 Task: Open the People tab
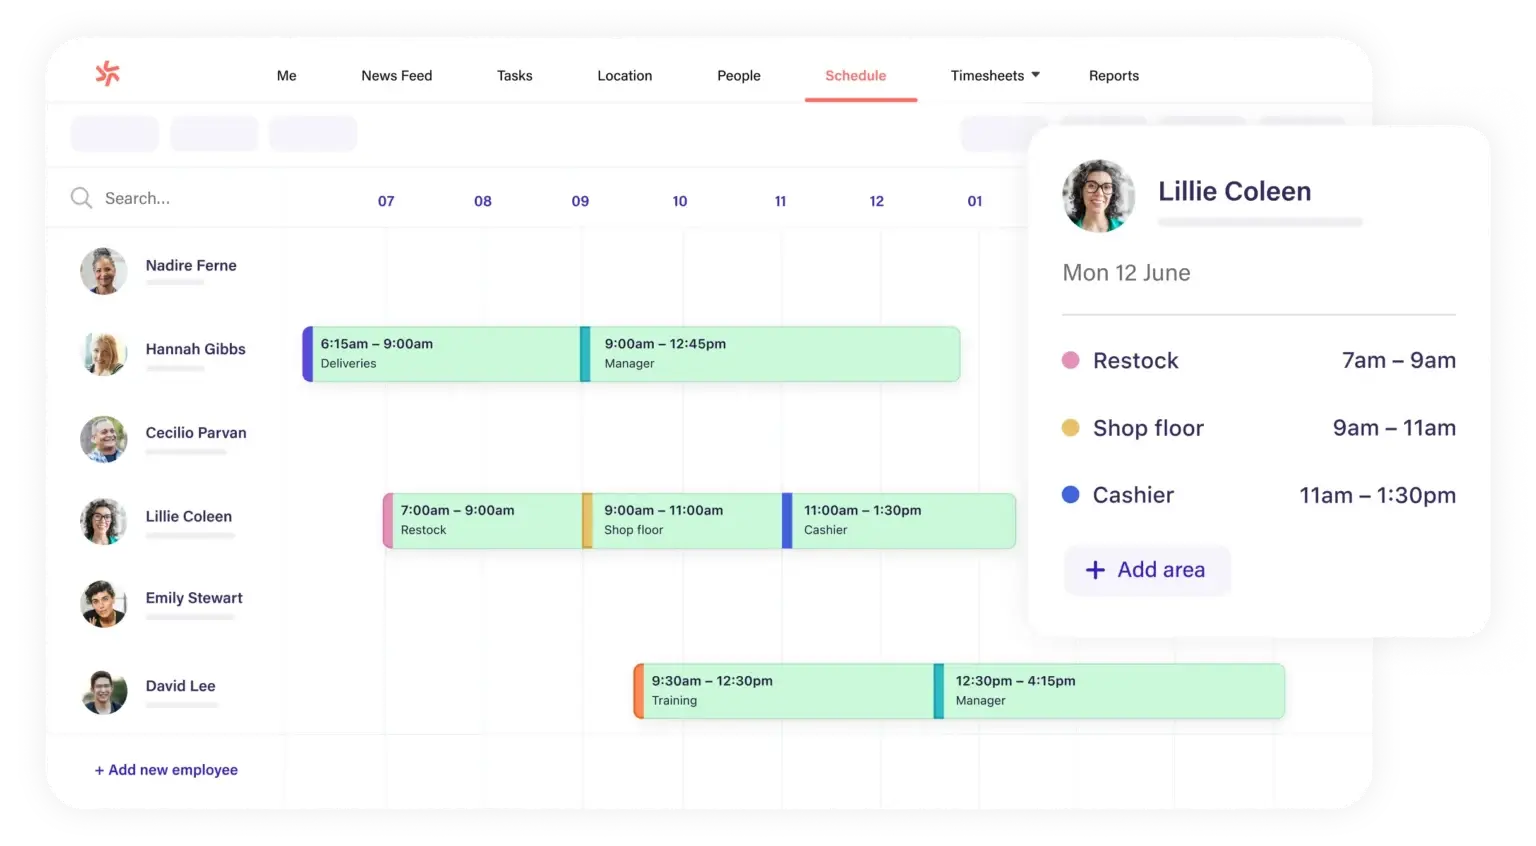[738, 76]
